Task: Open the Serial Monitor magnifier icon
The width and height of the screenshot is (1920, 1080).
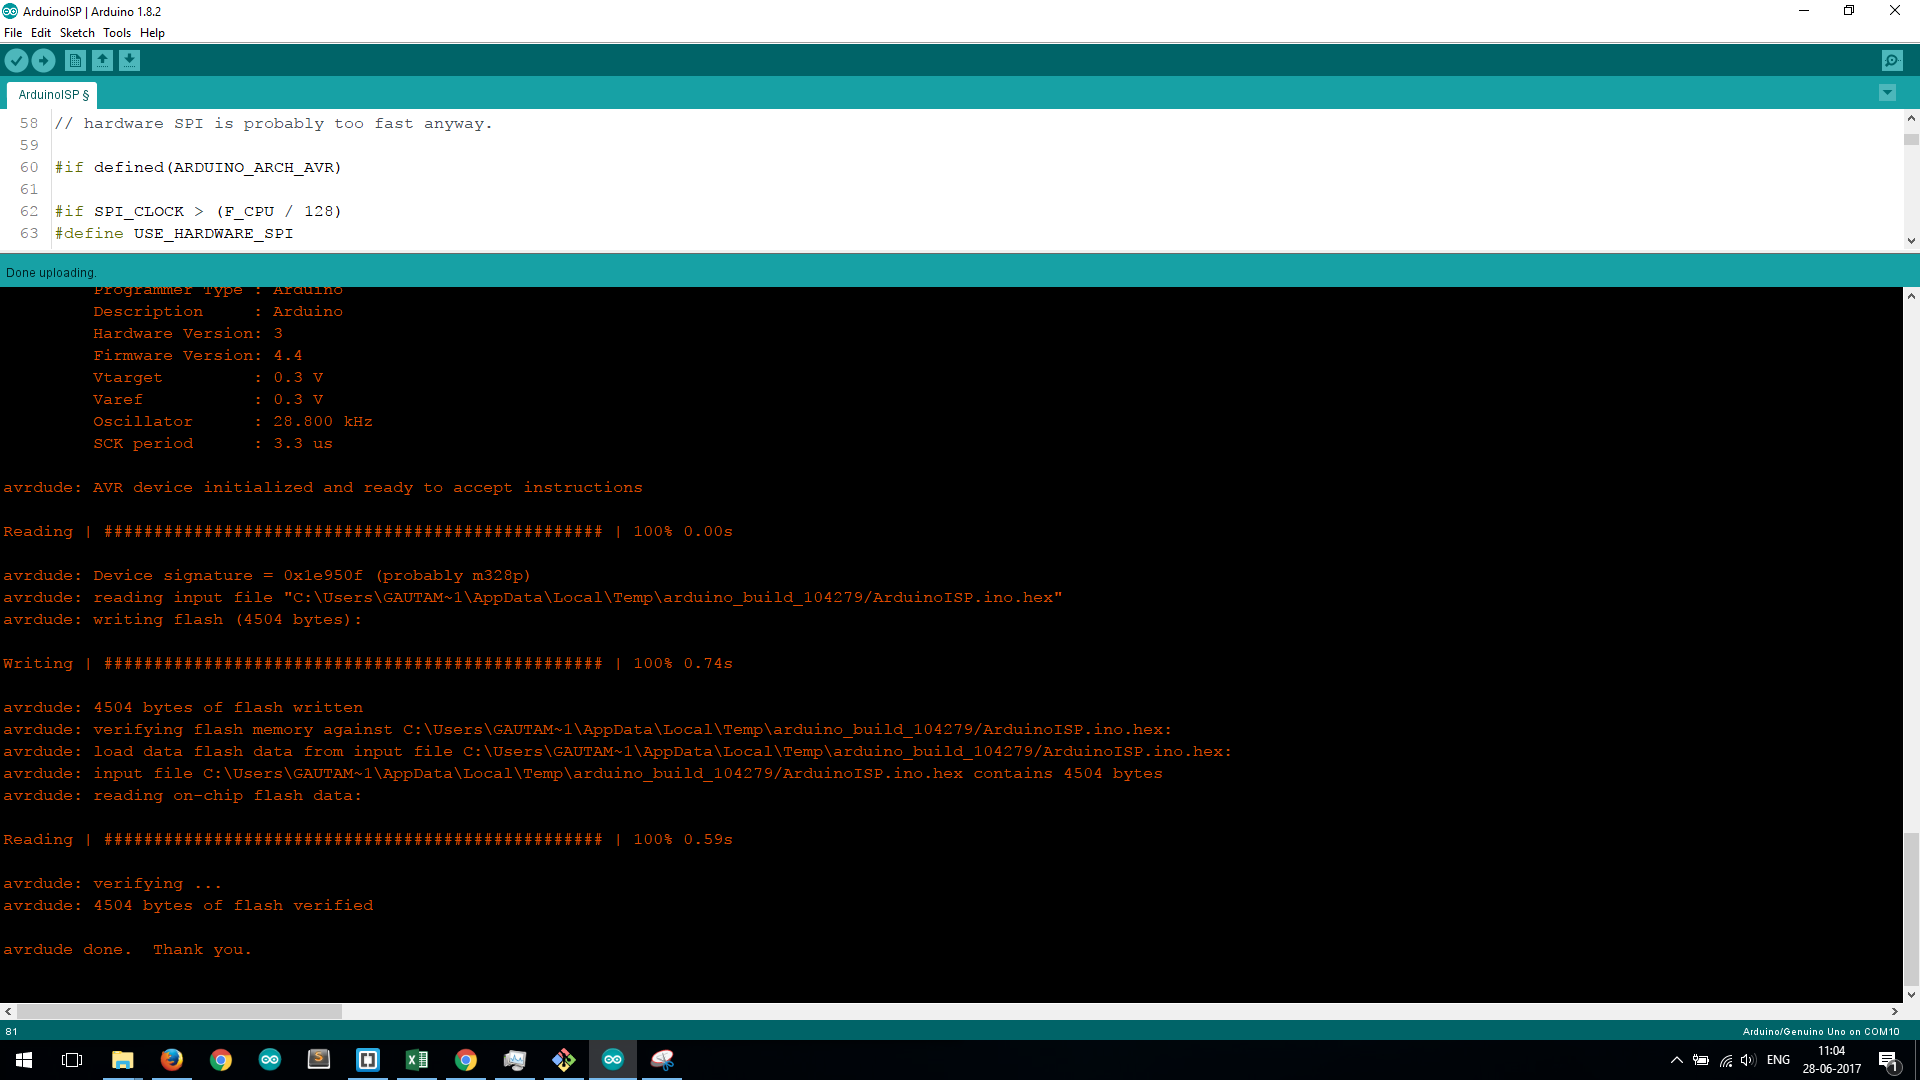Action: (1892, 61)
